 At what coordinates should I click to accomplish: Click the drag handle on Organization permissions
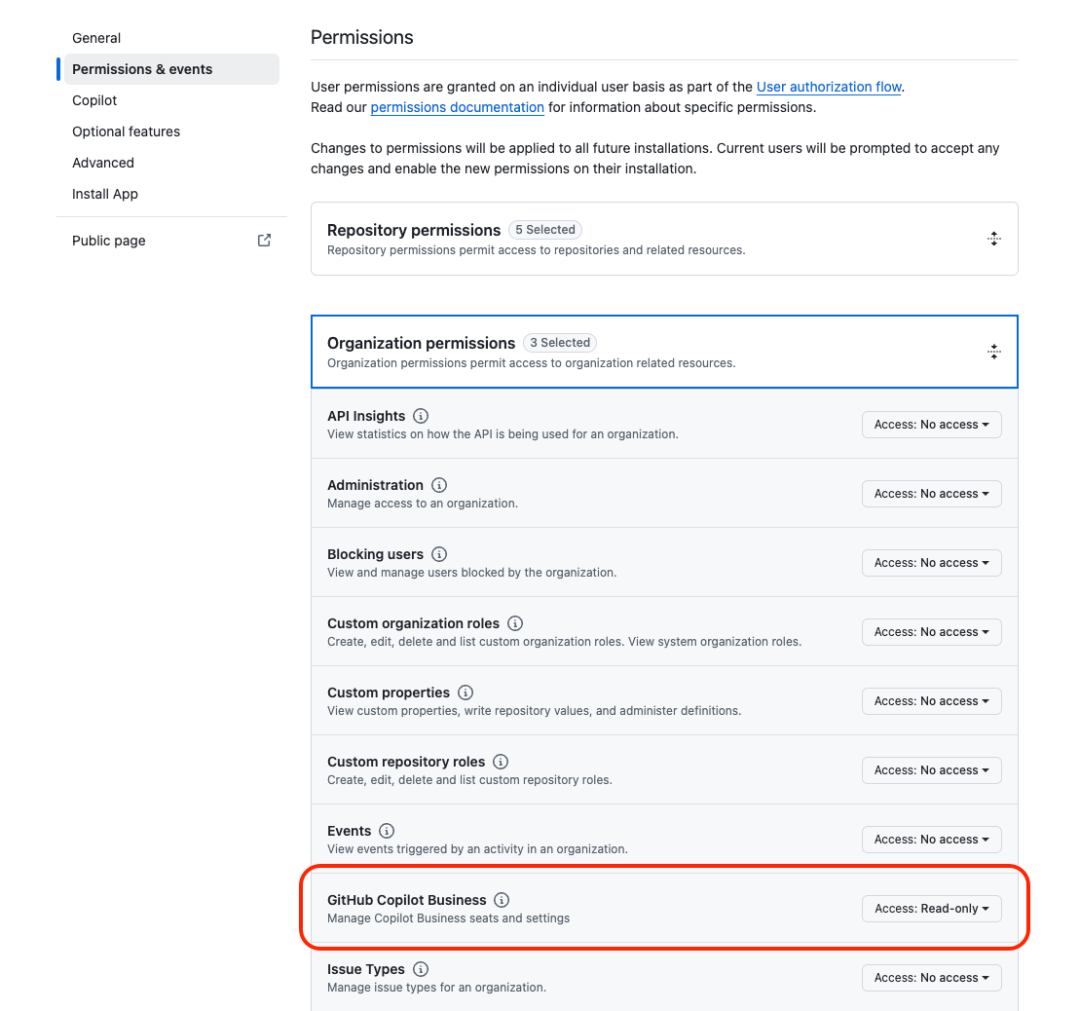point(994,351)
